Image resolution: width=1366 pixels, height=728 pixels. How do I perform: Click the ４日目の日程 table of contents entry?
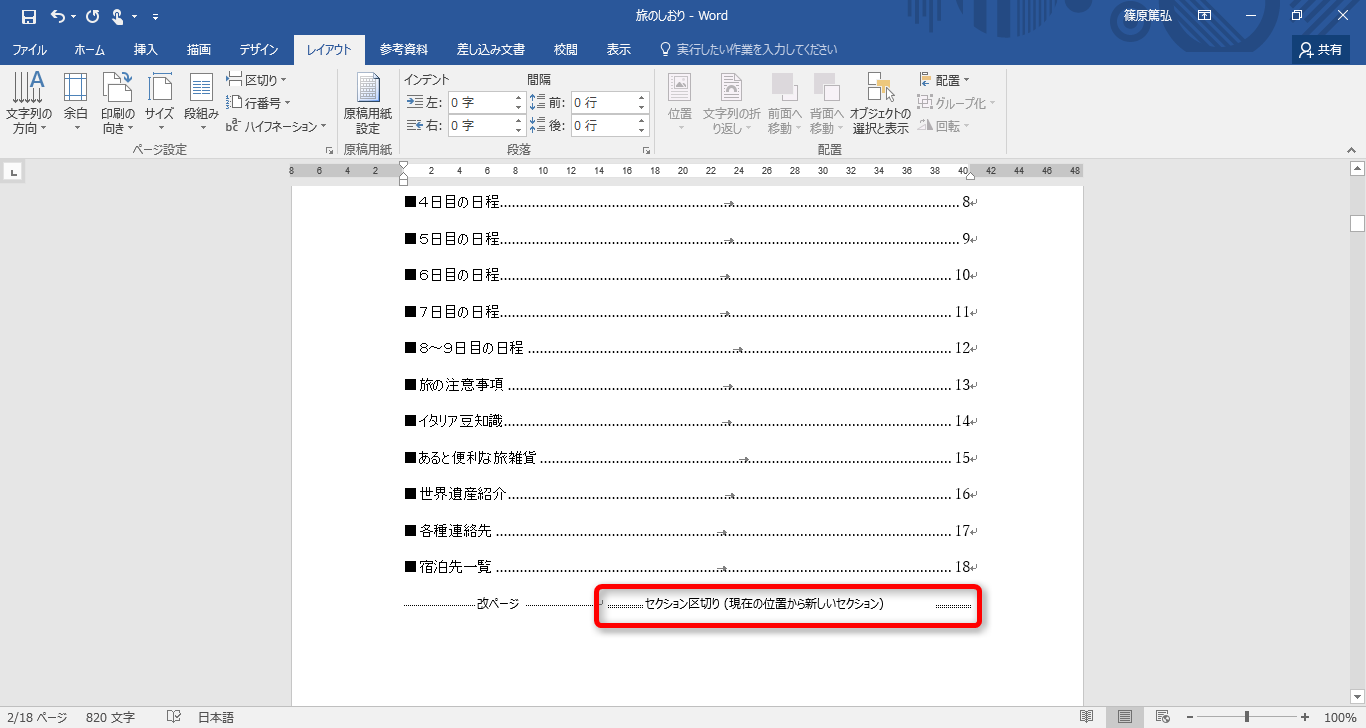pos(690,203)
